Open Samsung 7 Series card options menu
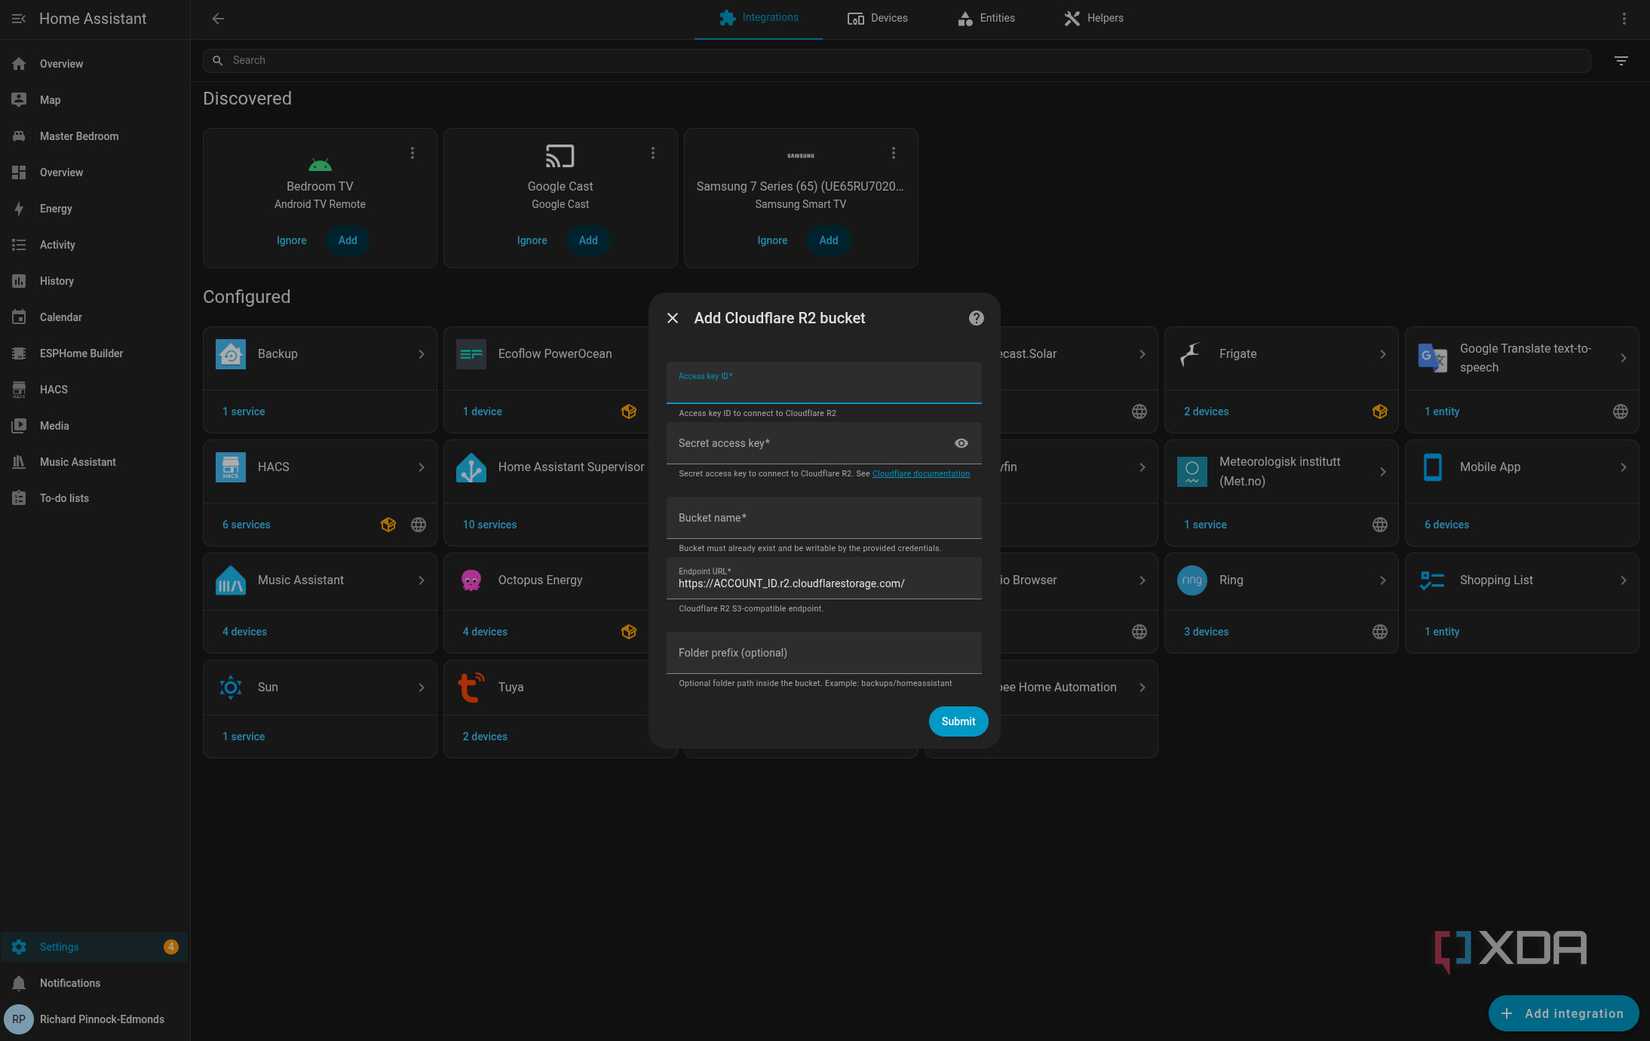 coord(893,153)
